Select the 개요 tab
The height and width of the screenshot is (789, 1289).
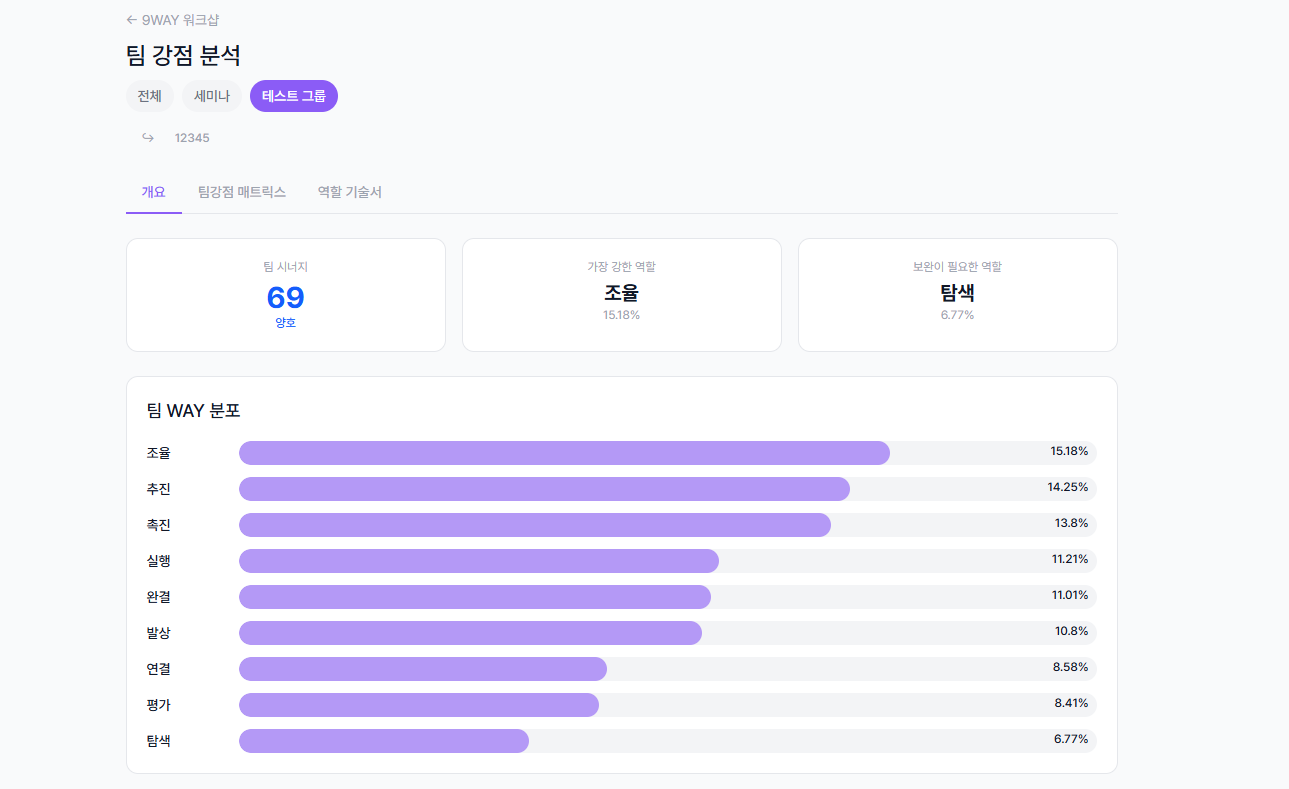pyautogui.click(x=153, y=192)
